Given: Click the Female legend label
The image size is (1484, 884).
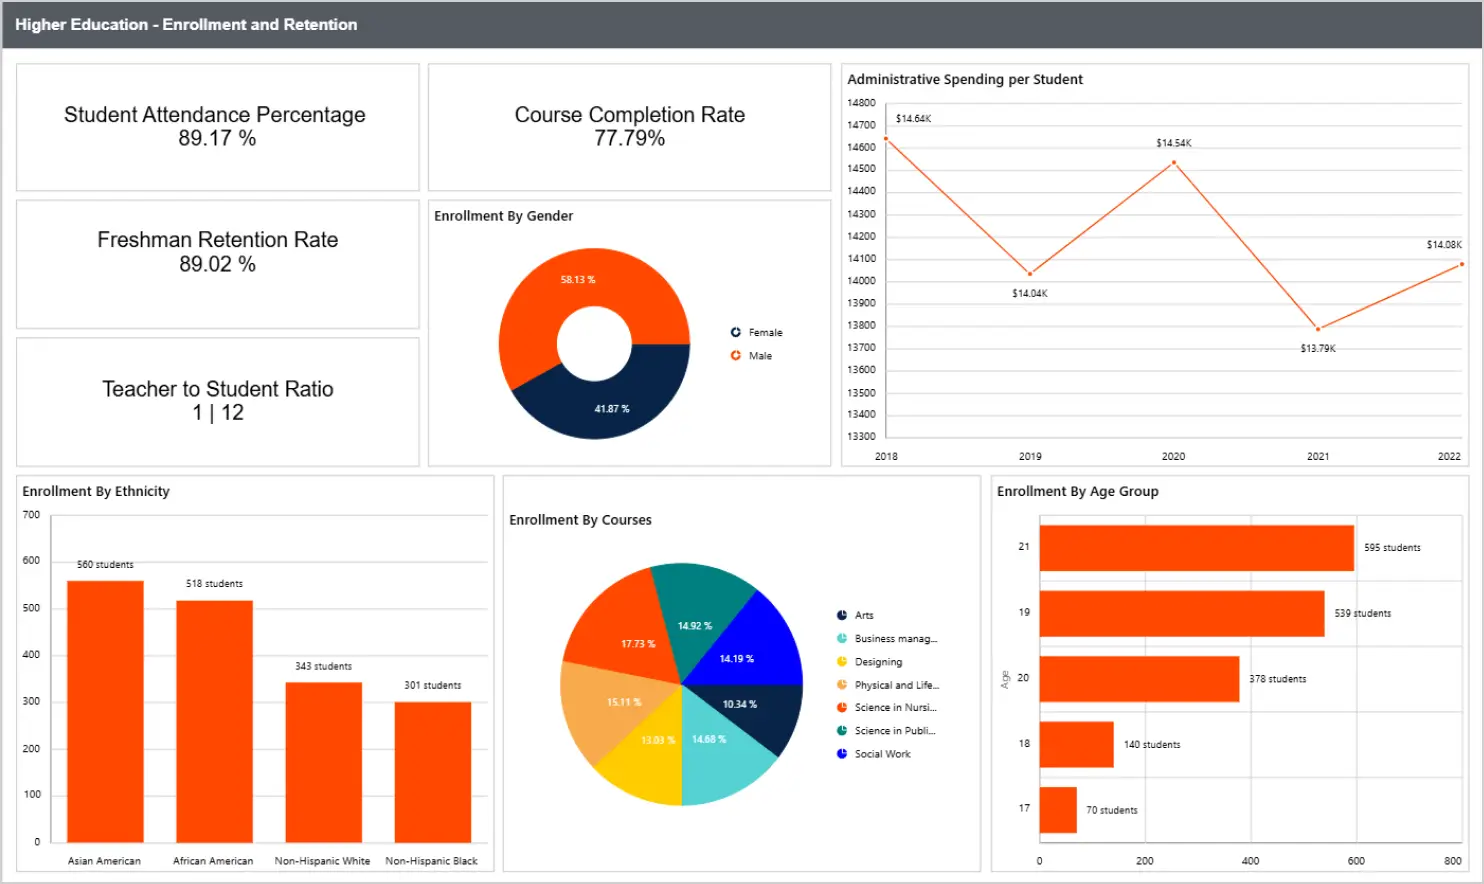Looking at the screenshot, I should 765,332.
